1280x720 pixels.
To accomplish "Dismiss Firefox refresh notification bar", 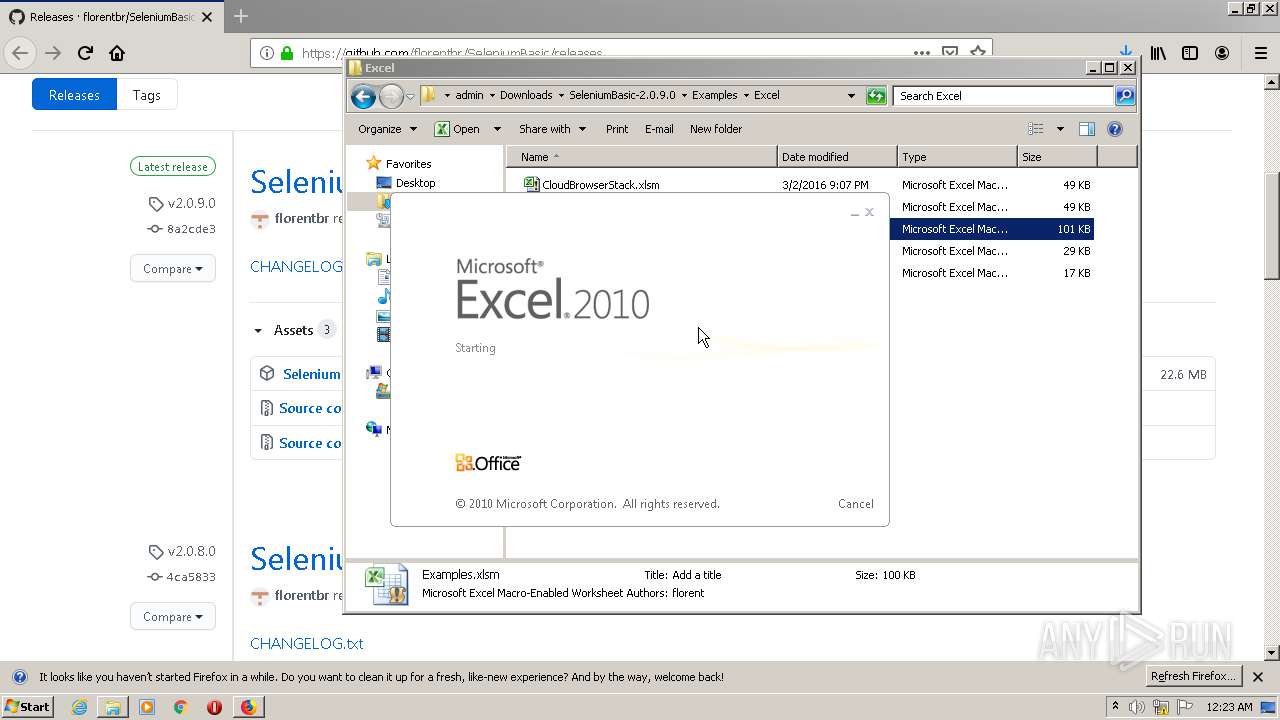I will pyautogui.click(x=1258, y=677).
